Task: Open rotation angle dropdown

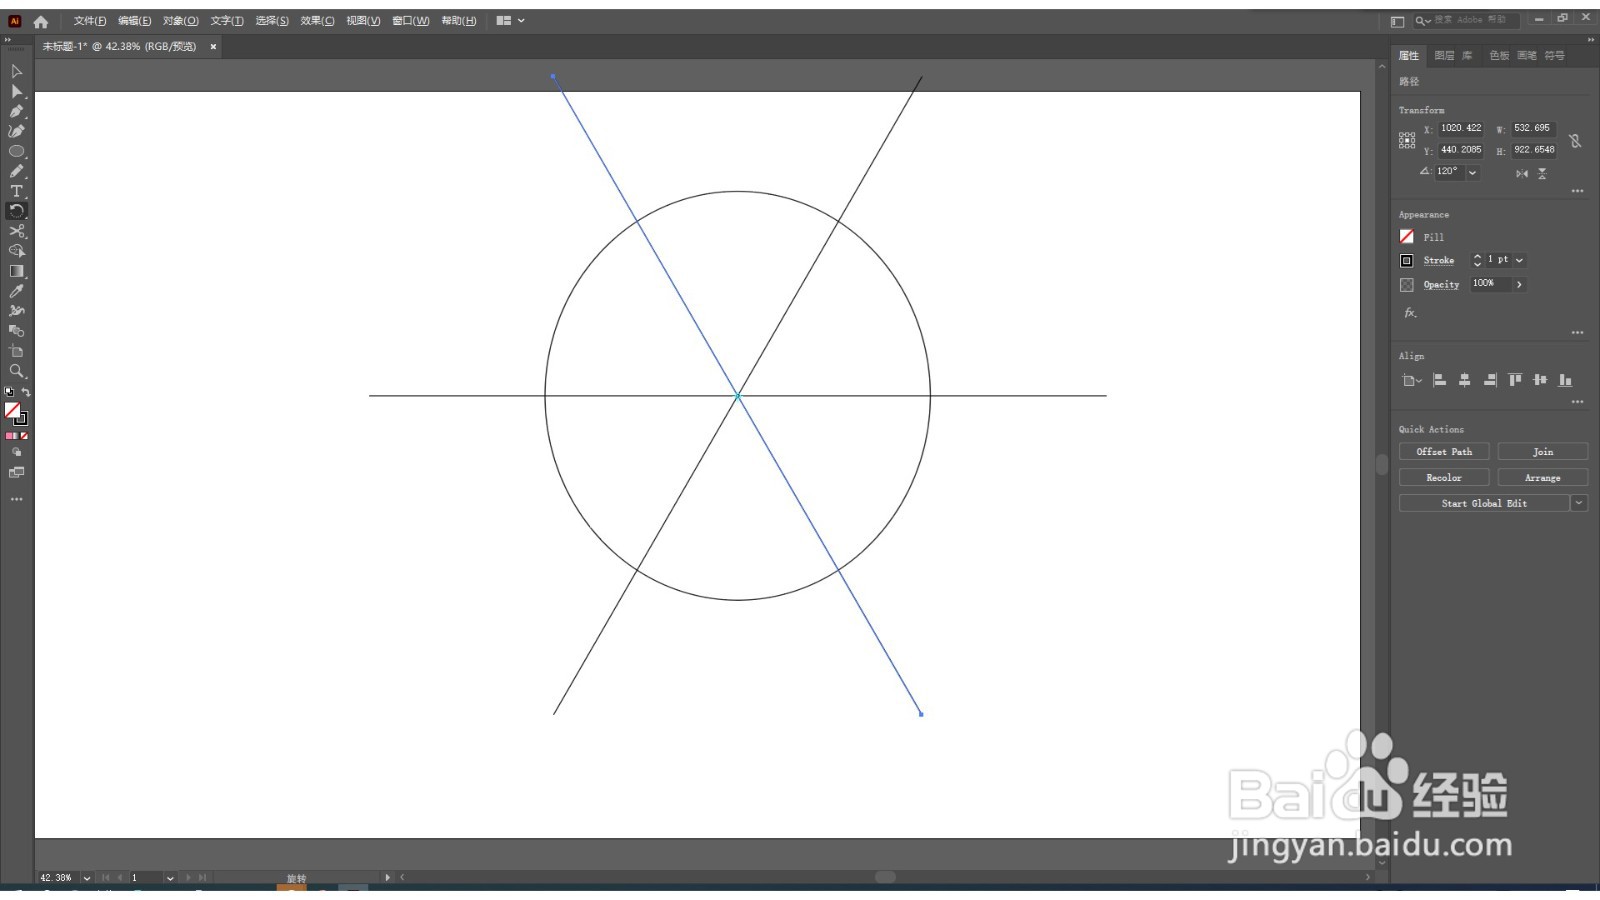Action: click(1472, 172)
